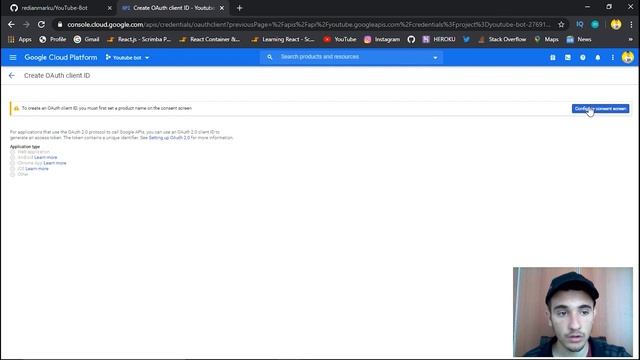Screen dimensions: 640x360
Task: Open the News bookmark
Action: (579, 40)
